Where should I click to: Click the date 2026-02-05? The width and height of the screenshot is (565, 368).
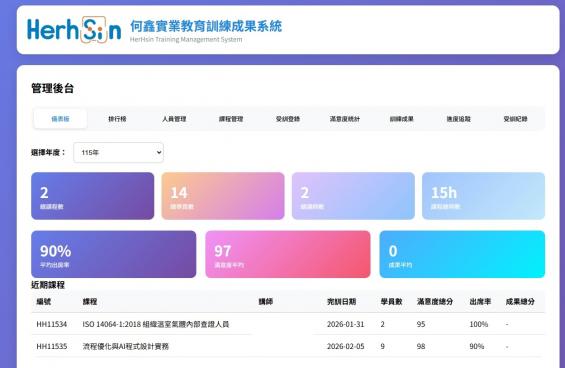(346, 346)
